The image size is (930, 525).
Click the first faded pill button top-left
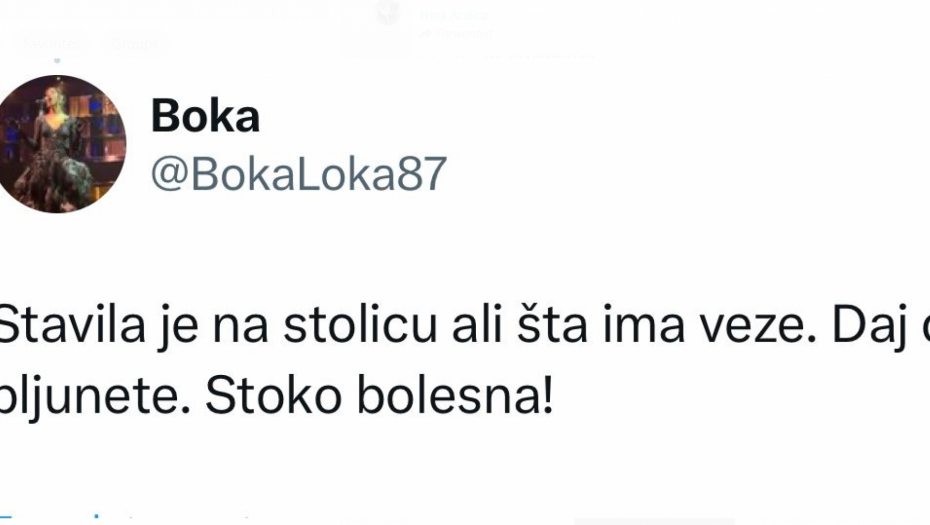[x=52, y=44]
